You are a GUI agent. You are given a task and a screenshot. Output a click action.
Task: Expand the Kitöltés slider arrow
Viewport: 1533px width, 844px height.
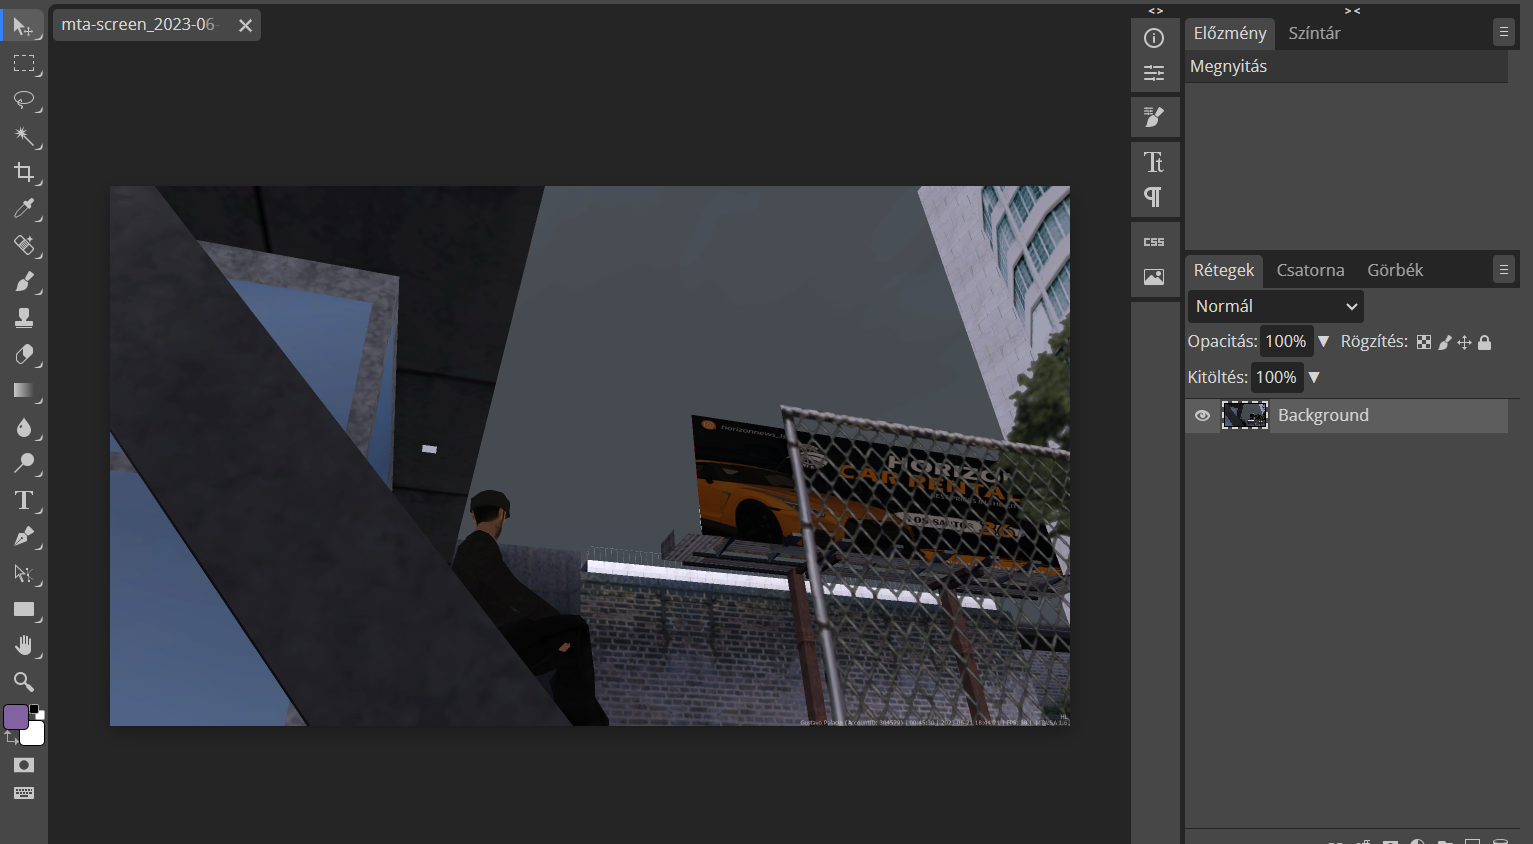[1314, 378]
